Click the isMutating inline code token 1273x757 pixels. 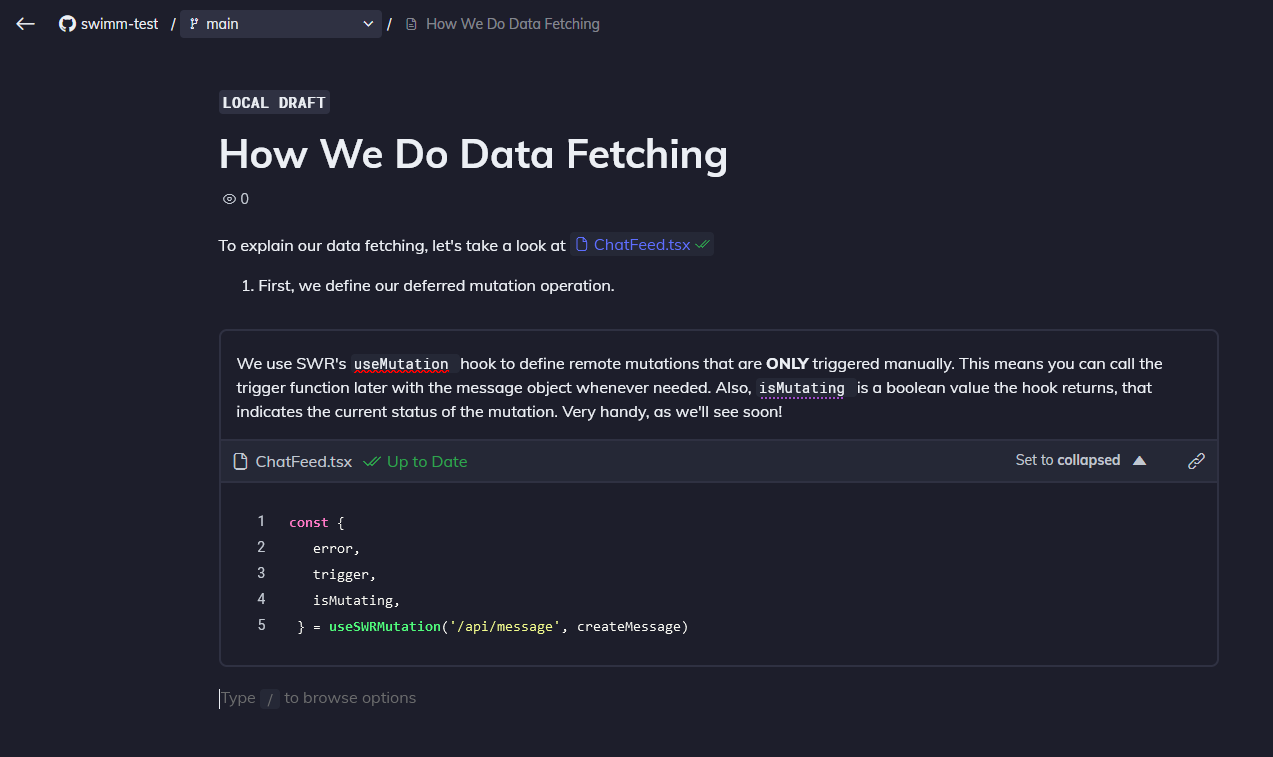(801, 388)
